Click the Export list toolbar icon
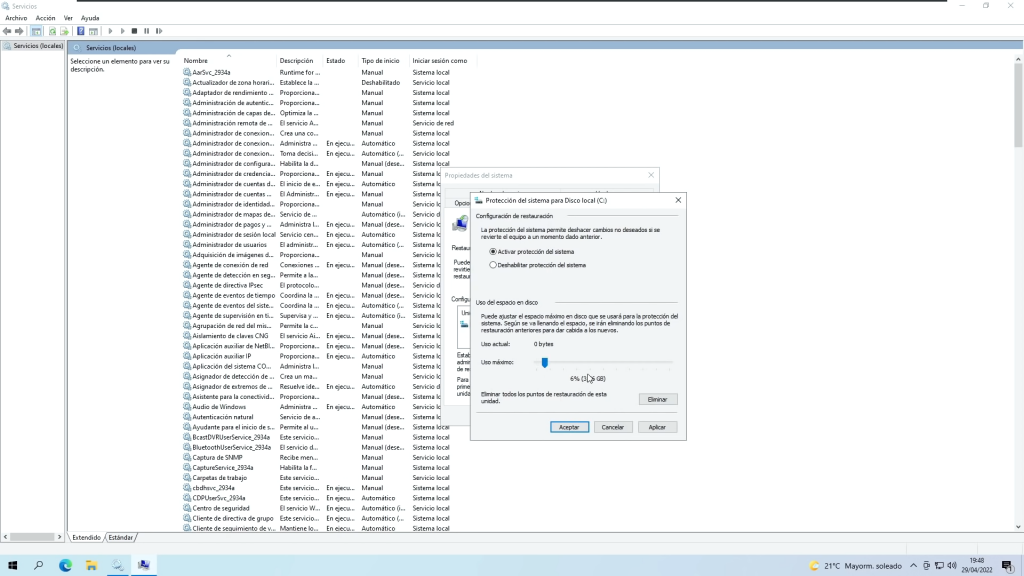This screenshot has width=1024, height=576. [64, 31]
